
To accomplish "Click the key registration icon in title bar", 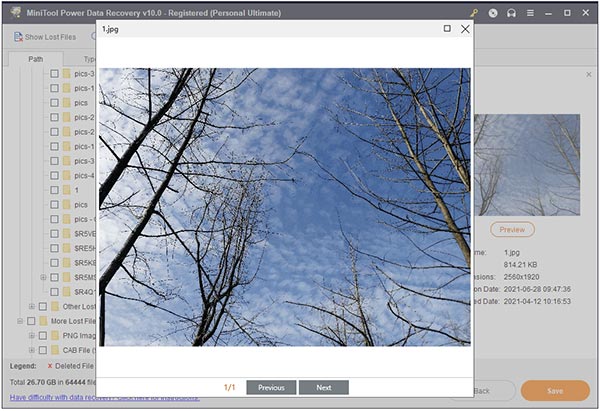I will click(x=473, y=13).
